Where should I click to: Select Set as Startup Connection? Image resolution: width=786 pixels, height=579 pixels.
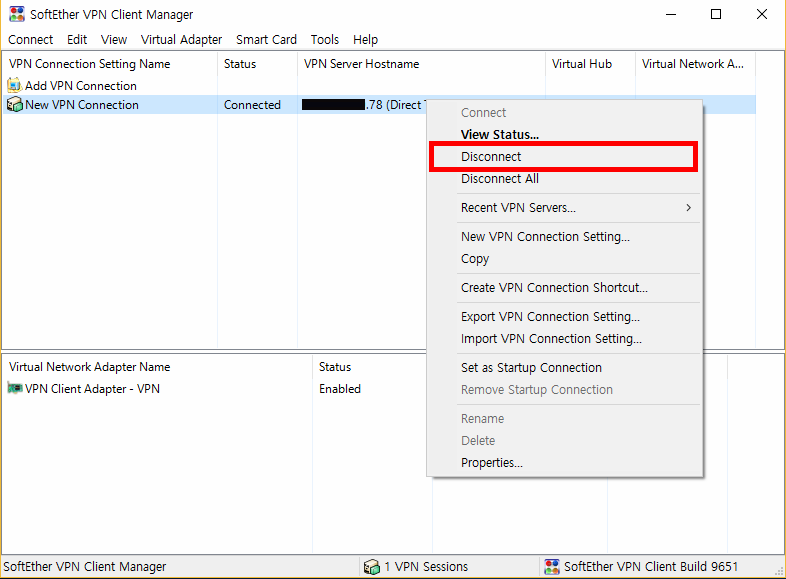pyautogui.click(x=564, y=367)
